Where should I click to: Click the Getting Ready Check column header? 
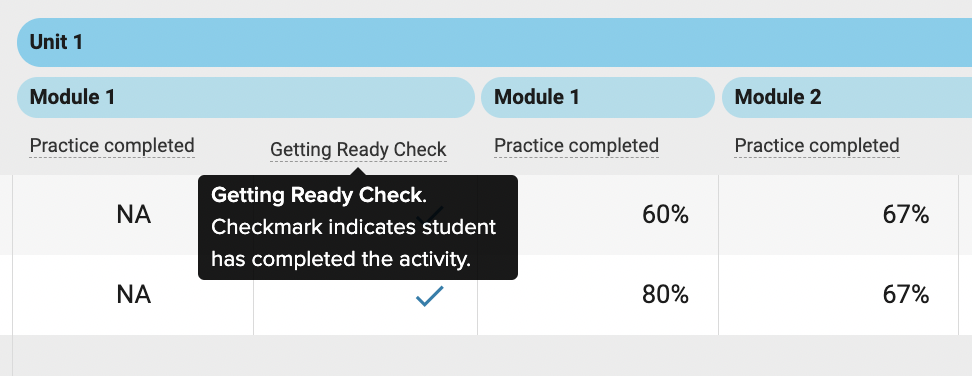[358, 150]
